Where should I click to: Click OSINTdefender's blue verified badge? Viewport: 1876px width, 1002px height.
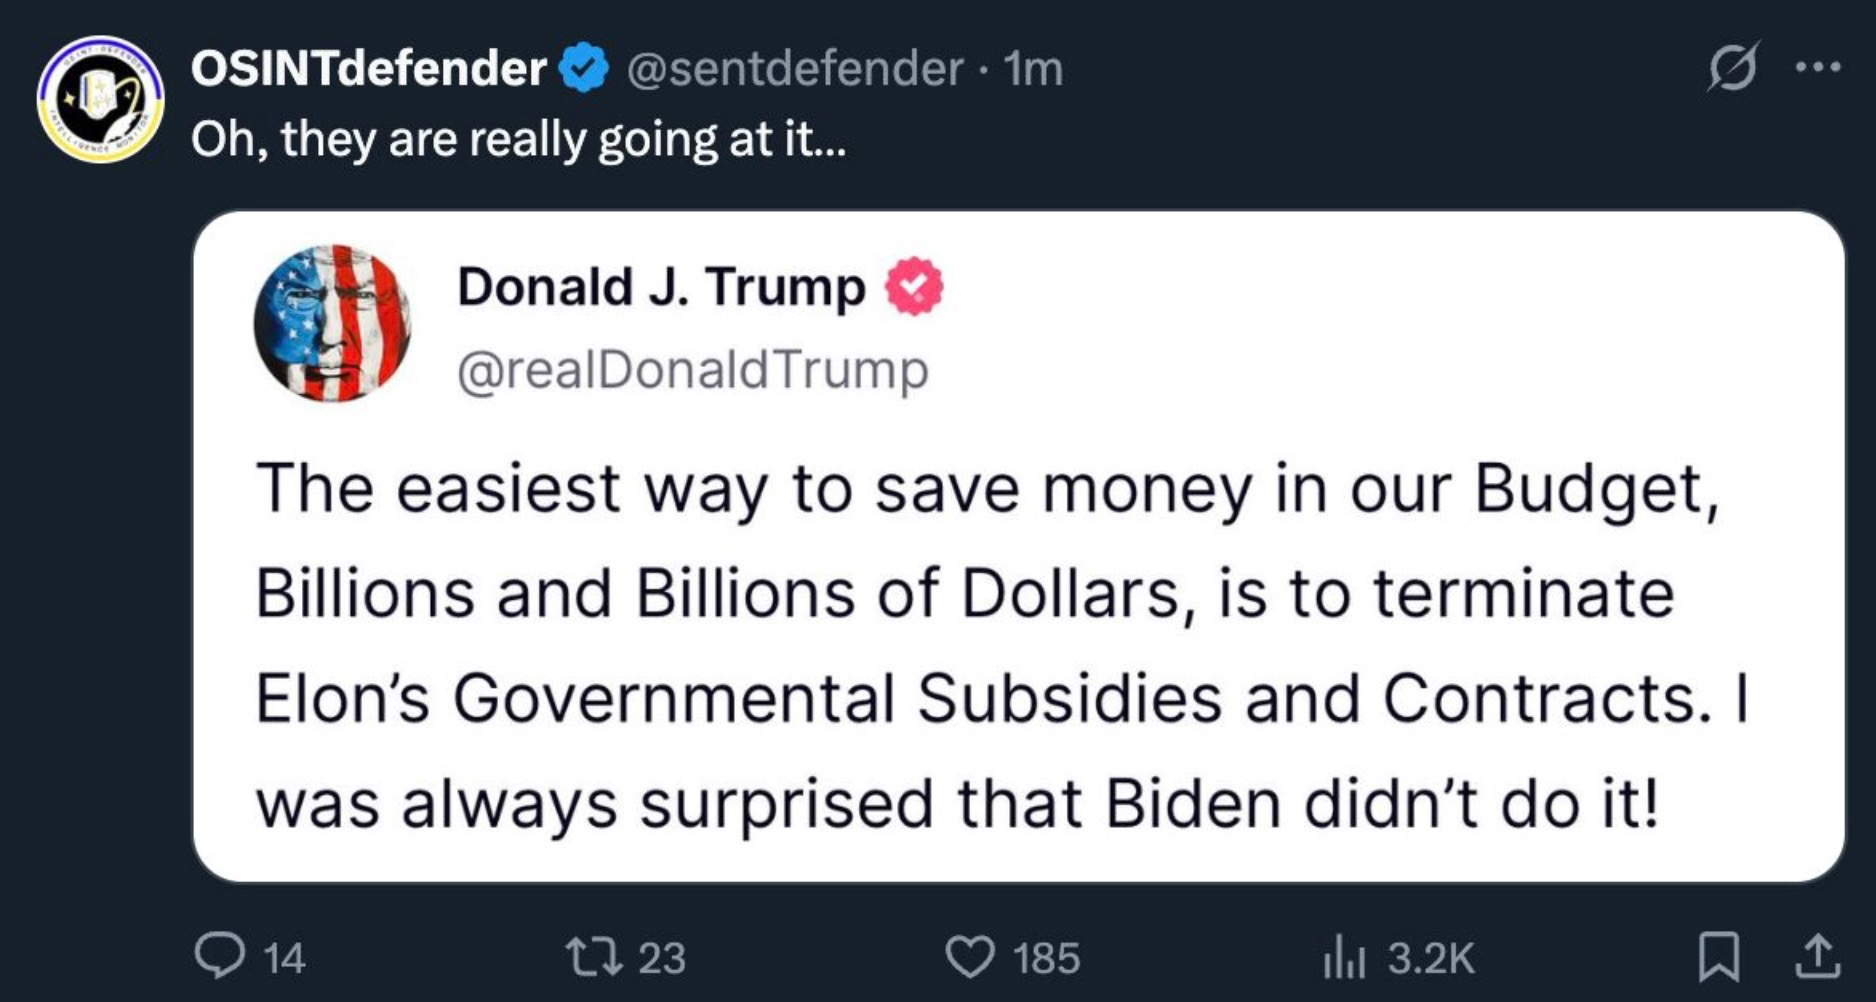[584, 69]
